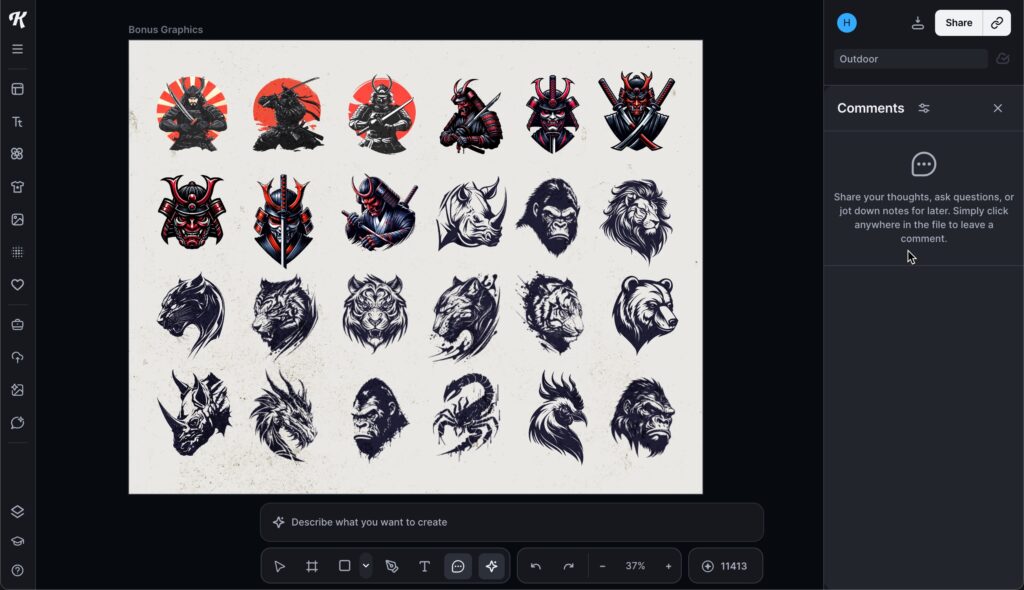Click the Kittl logo icon

pyautogui.click(x=18, y=20)
